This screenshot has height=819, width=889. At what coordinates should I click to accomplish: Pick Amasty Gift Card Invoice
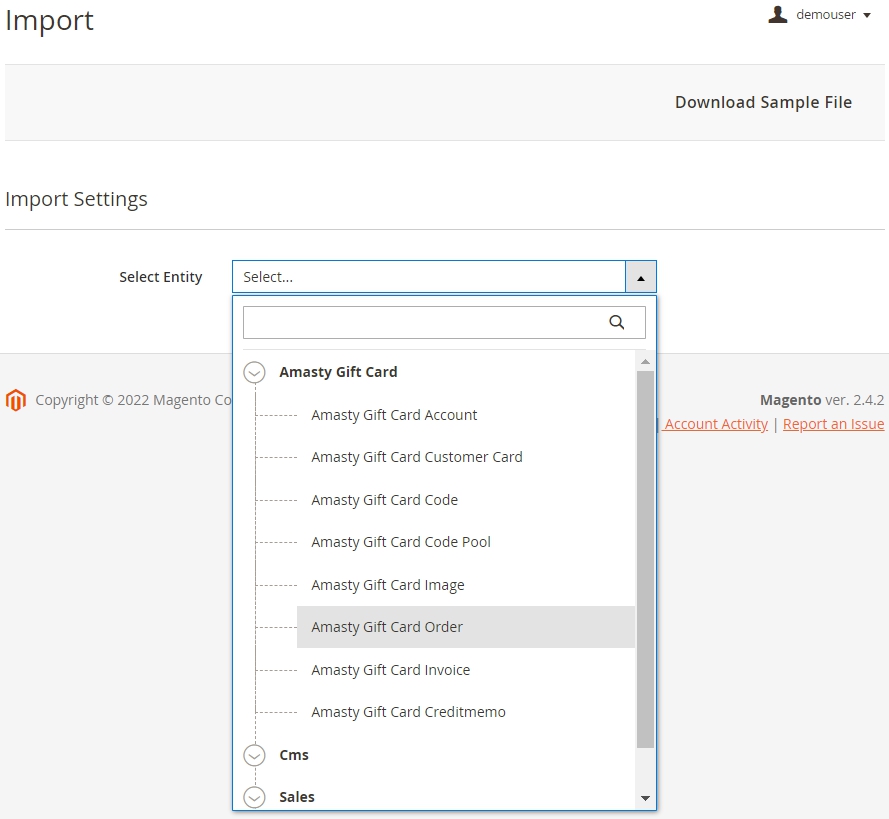(391, 670)
